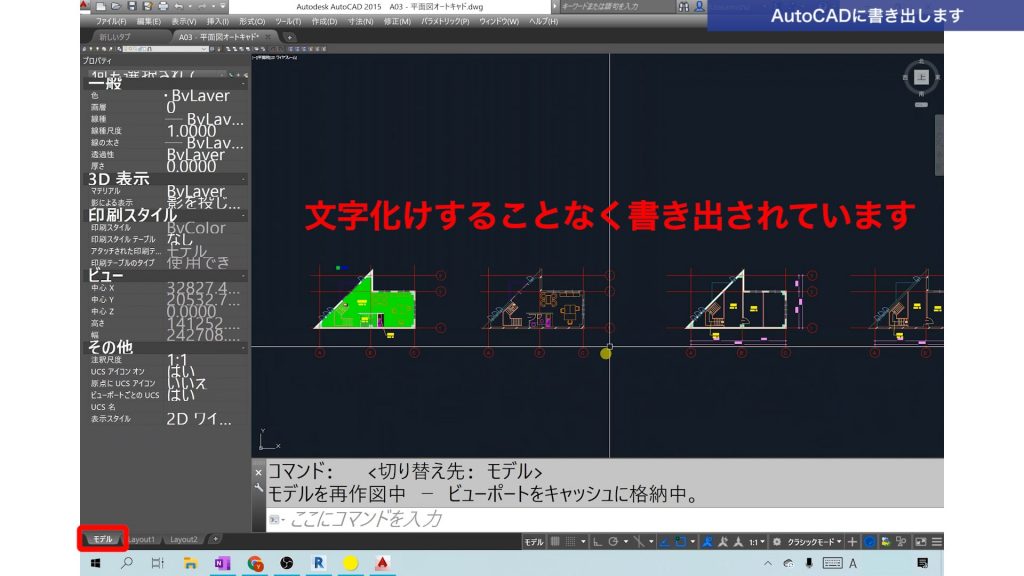
Task: Click the 1:1 annotation scale icon
Action: [754, 540]
